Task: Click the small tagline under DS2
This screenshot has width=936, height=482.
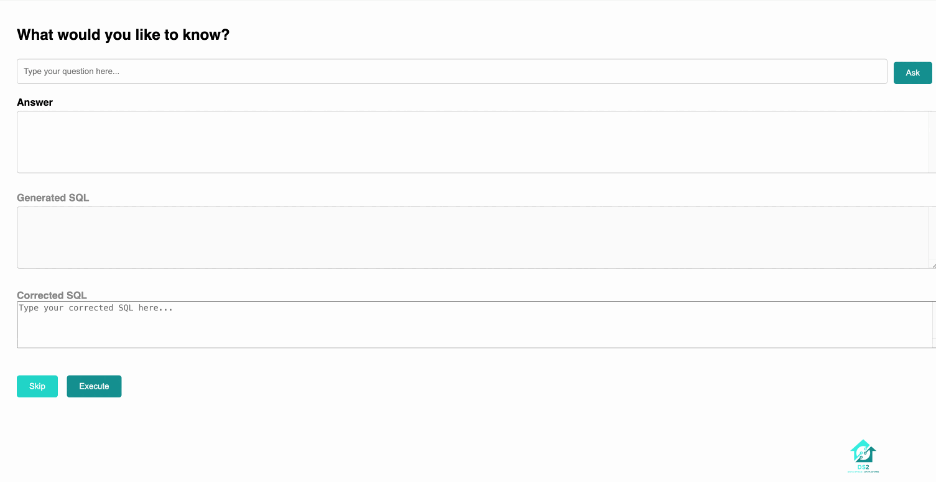Action: pyautogui.click(x=862, y=471)
